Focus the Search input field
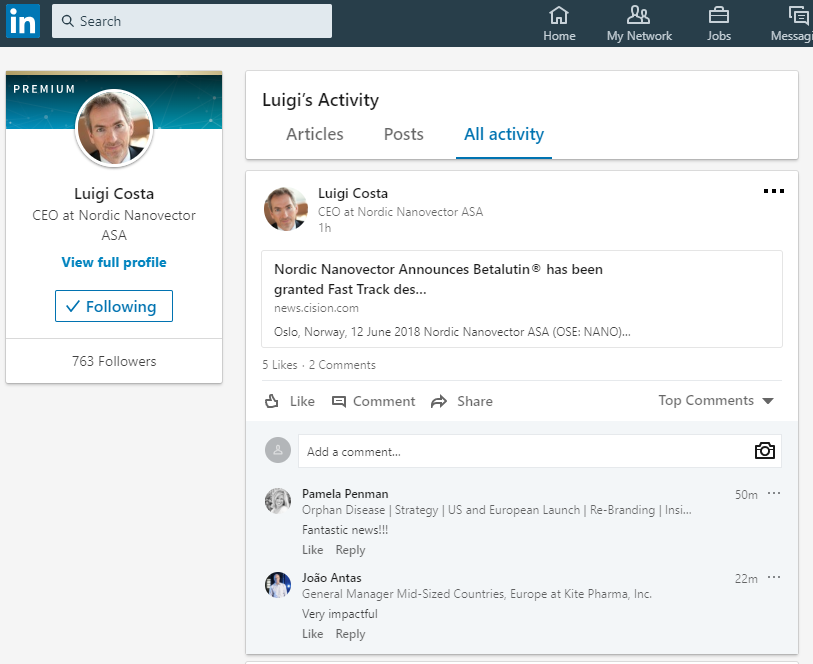Image resolution: width=813 pixels, height=664 pixels. [192, 21]
